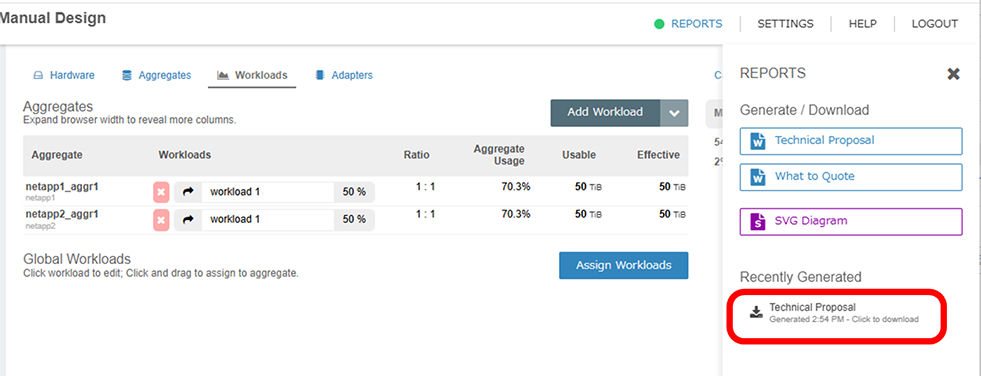Generate the What to Quote document
981x376 pixels.
[851, 177]
